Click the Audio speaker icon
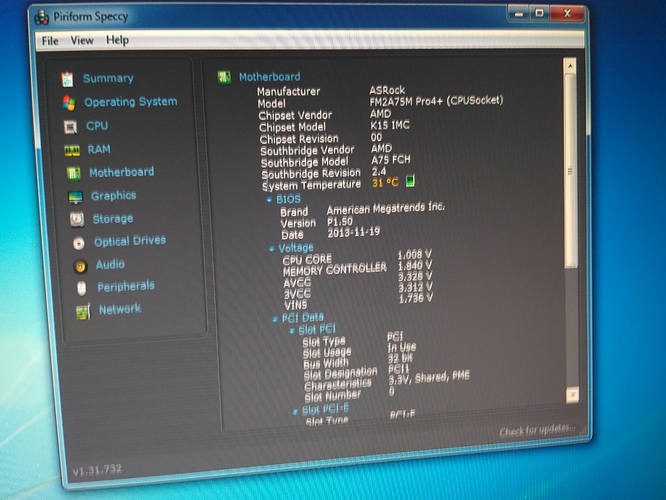666x500 pixels. pos(80,266)
